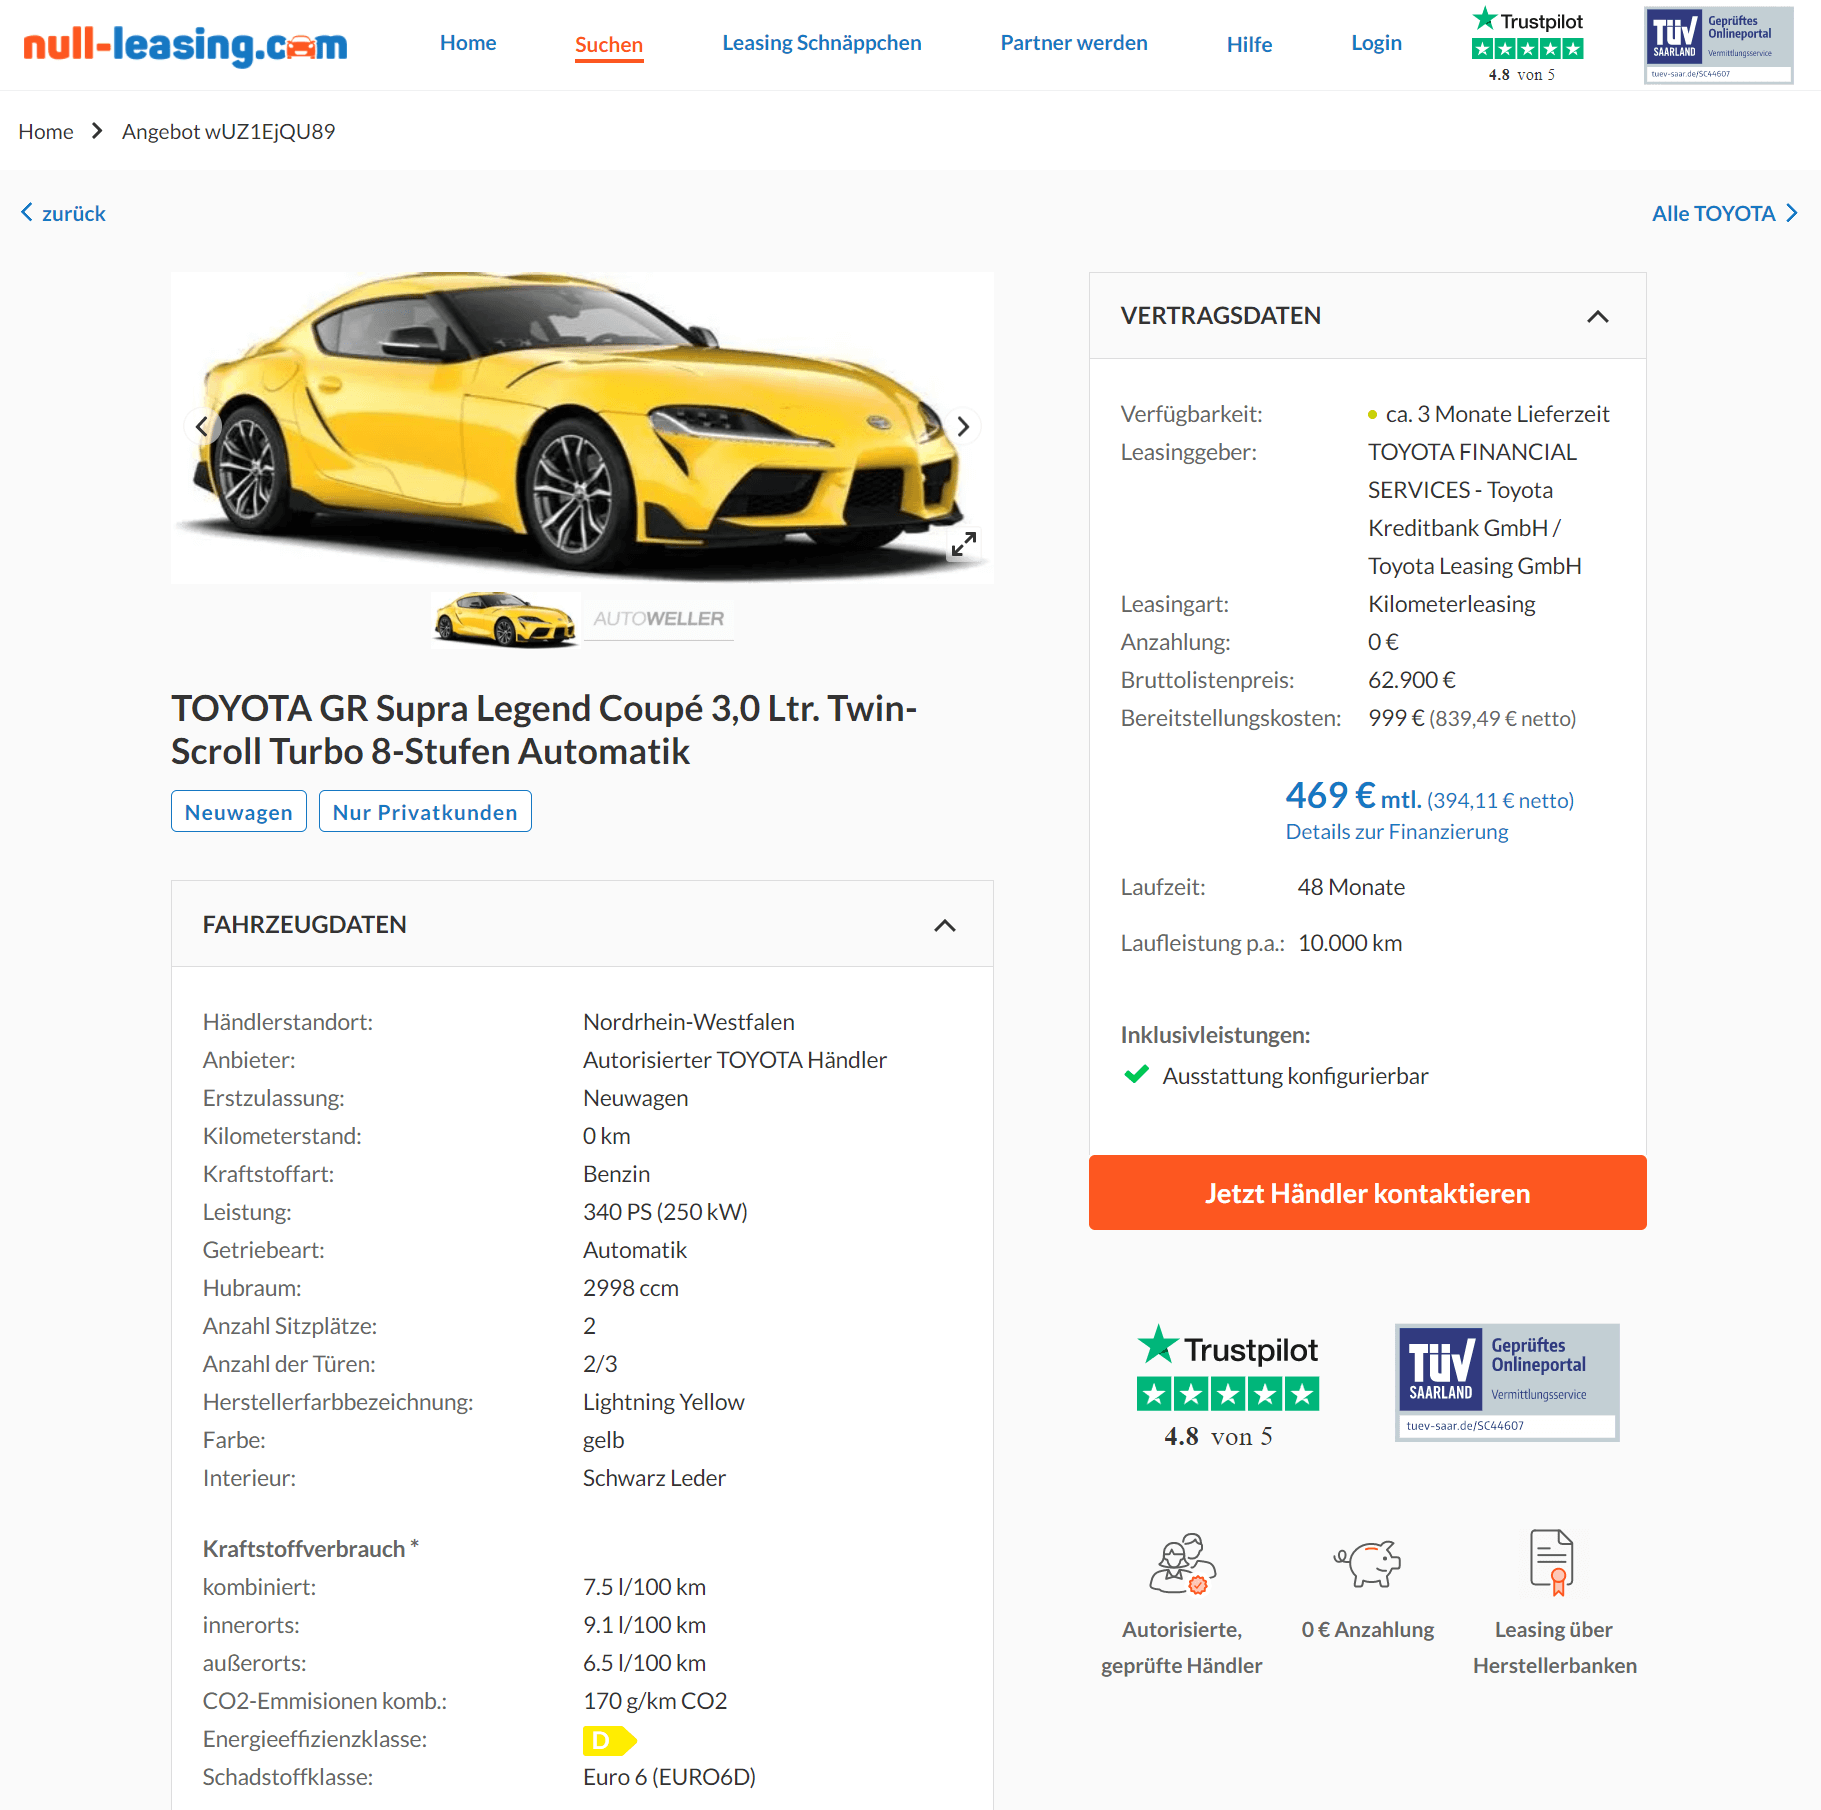Open Details zur Finanzierung link

click(x=1396, y=831)
